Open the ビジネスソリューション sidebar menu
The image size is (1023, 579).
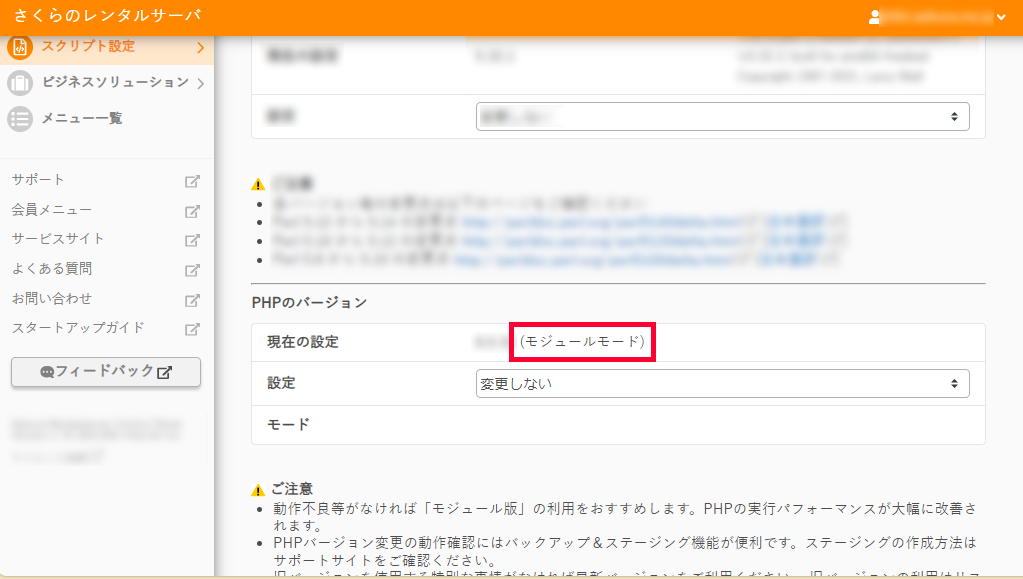pyautogui.click(x=114, y=83)
